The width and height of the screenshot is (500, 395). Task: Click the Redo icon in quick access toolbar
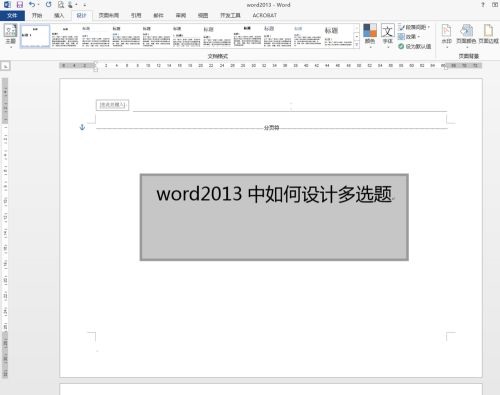[49, 5]
